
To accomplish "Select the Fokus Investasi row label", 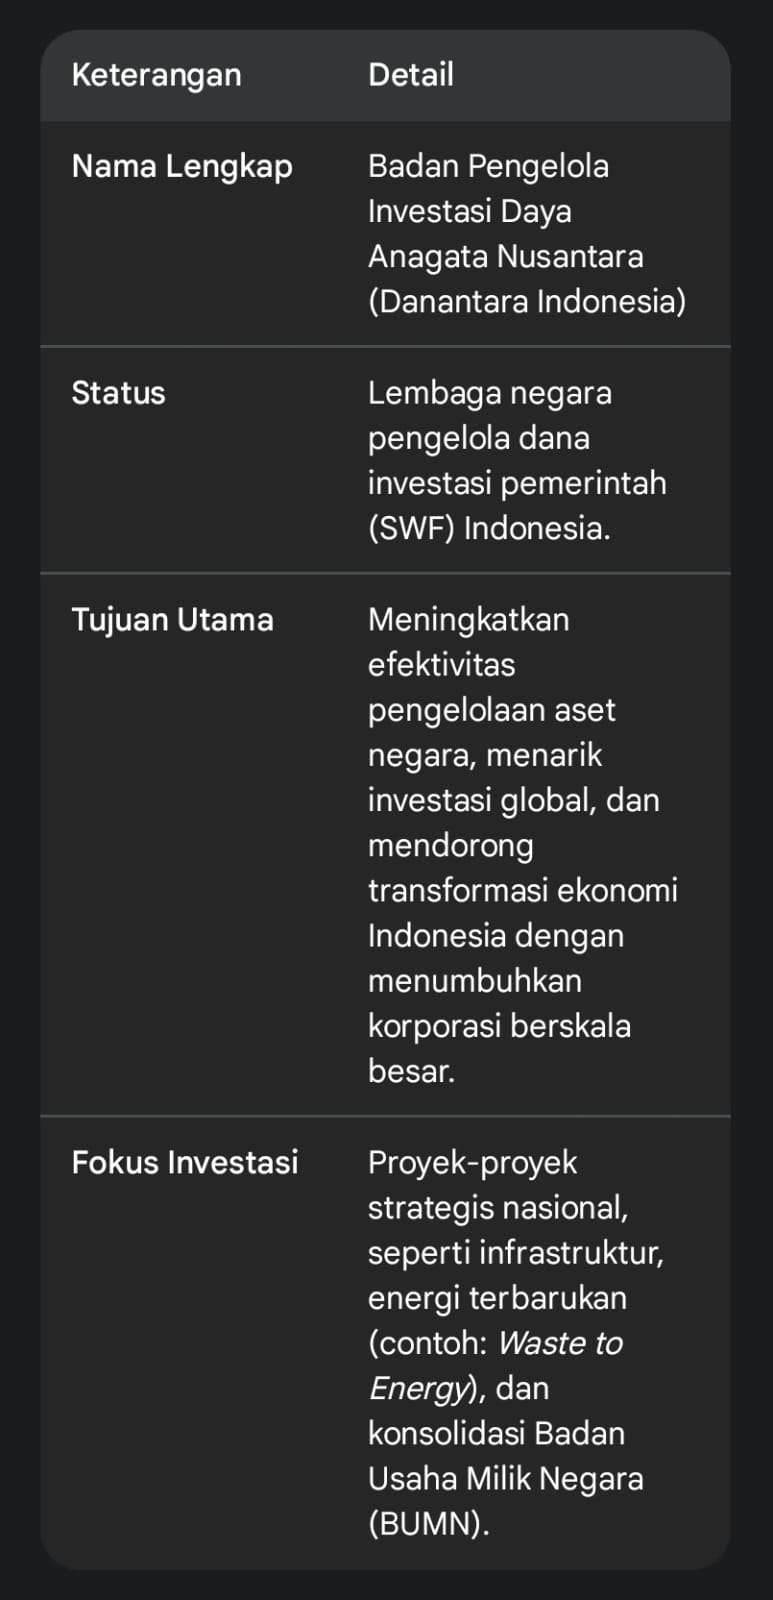I will [185, 1162].
